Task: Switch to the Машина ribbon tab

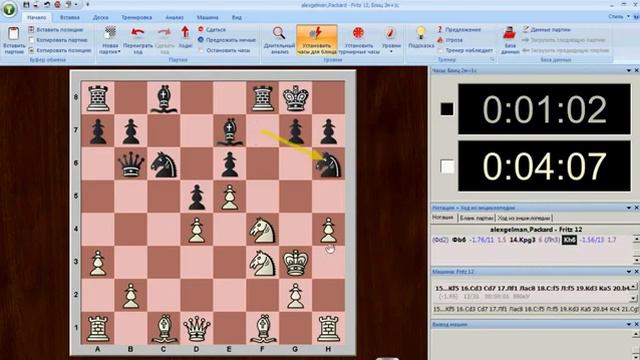Action: (207, 18)
